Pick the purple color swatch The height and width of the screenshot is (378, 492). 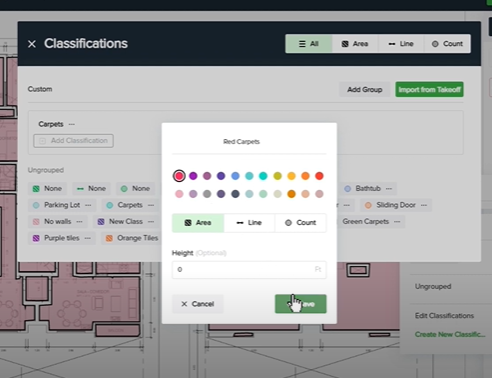click(x=193, y=176)
